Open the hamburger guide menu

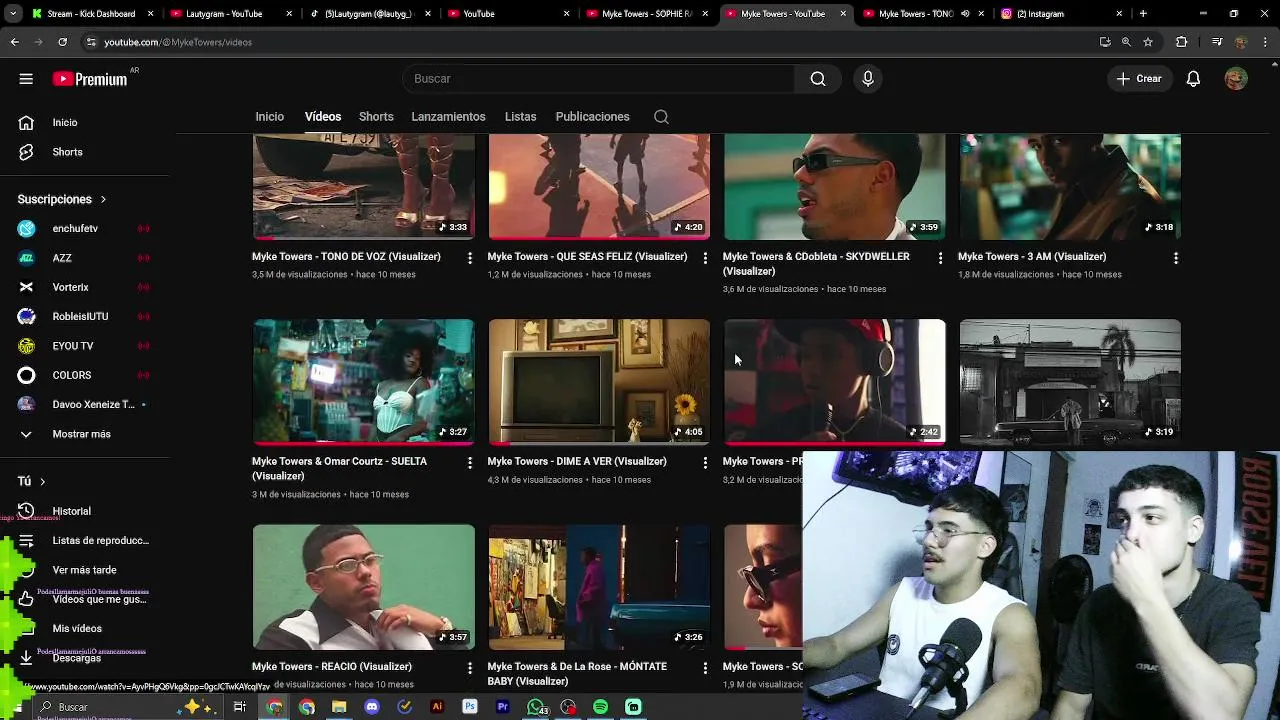coord(26,79)
